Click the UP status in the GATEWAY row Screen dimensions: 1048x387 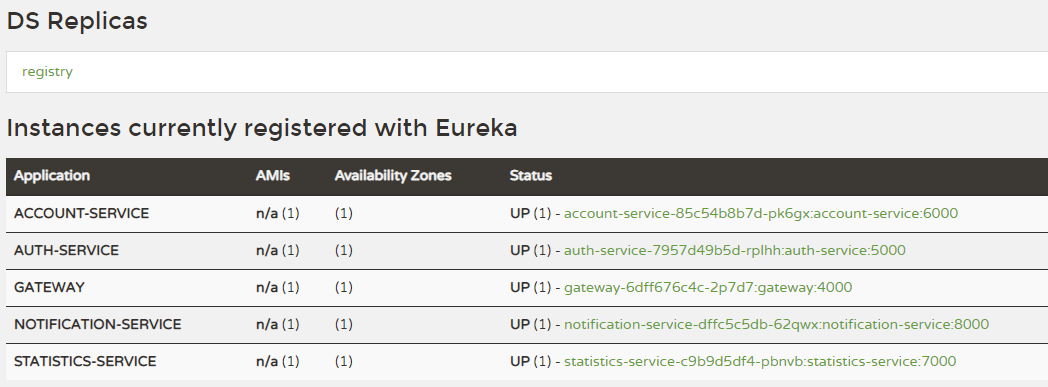[x=519, y=287]
